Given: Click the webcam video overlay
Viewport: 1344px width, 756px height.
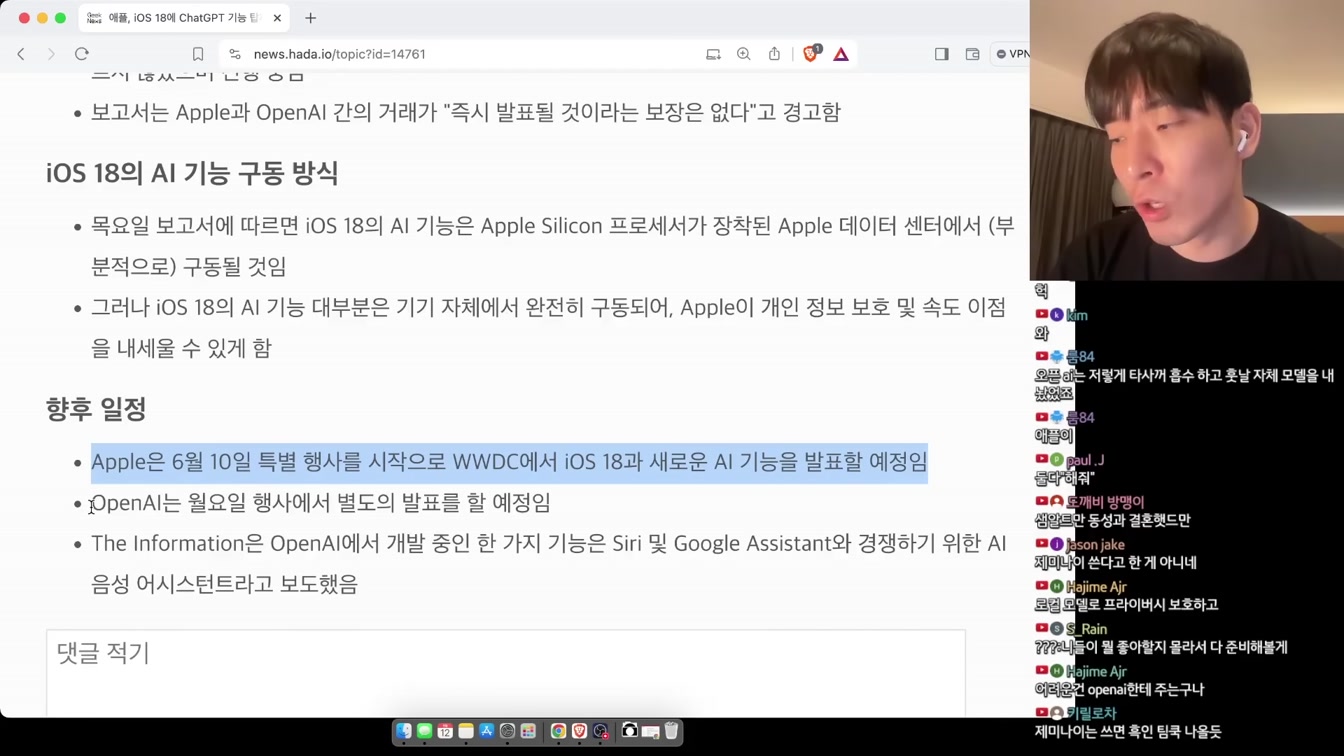Looking at the screenshot, I should [x=1187, y=140].
